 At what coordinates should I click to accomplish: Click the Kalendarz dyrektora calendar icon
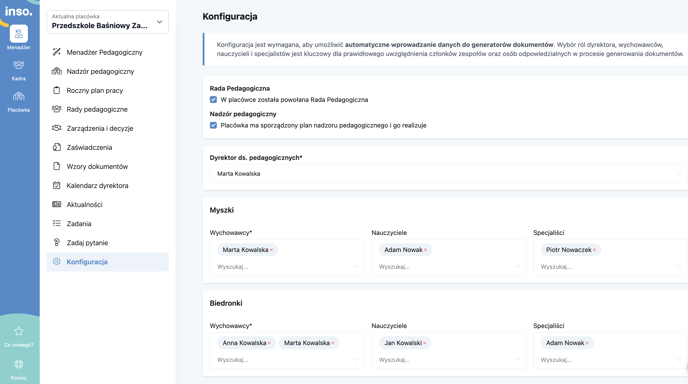[x=57, y=185]
